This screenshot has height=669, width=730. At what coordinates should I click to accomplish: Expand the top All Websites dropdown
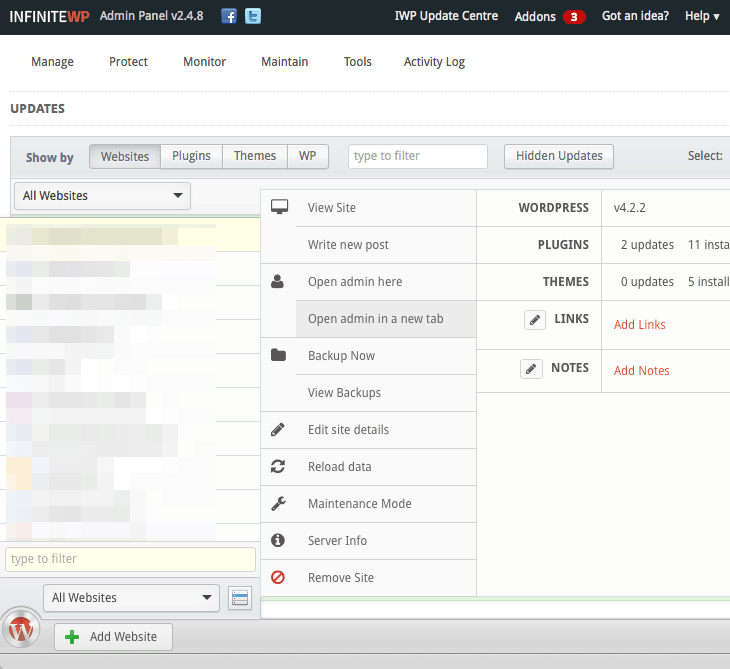(102, 196)
